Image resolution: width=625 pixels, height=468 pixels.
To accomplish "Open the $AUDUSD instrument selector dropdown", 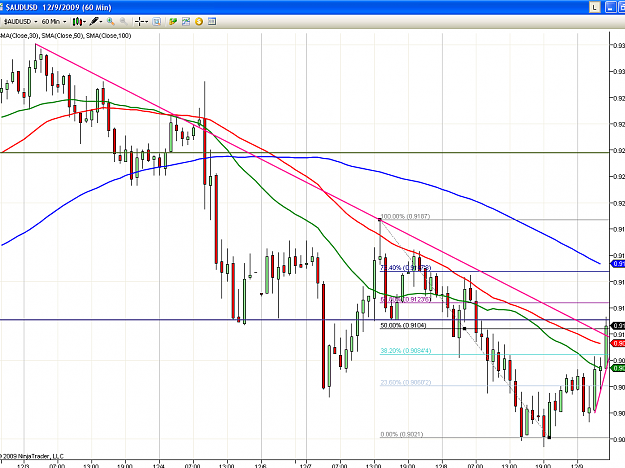I will click(x=20, y=22).
